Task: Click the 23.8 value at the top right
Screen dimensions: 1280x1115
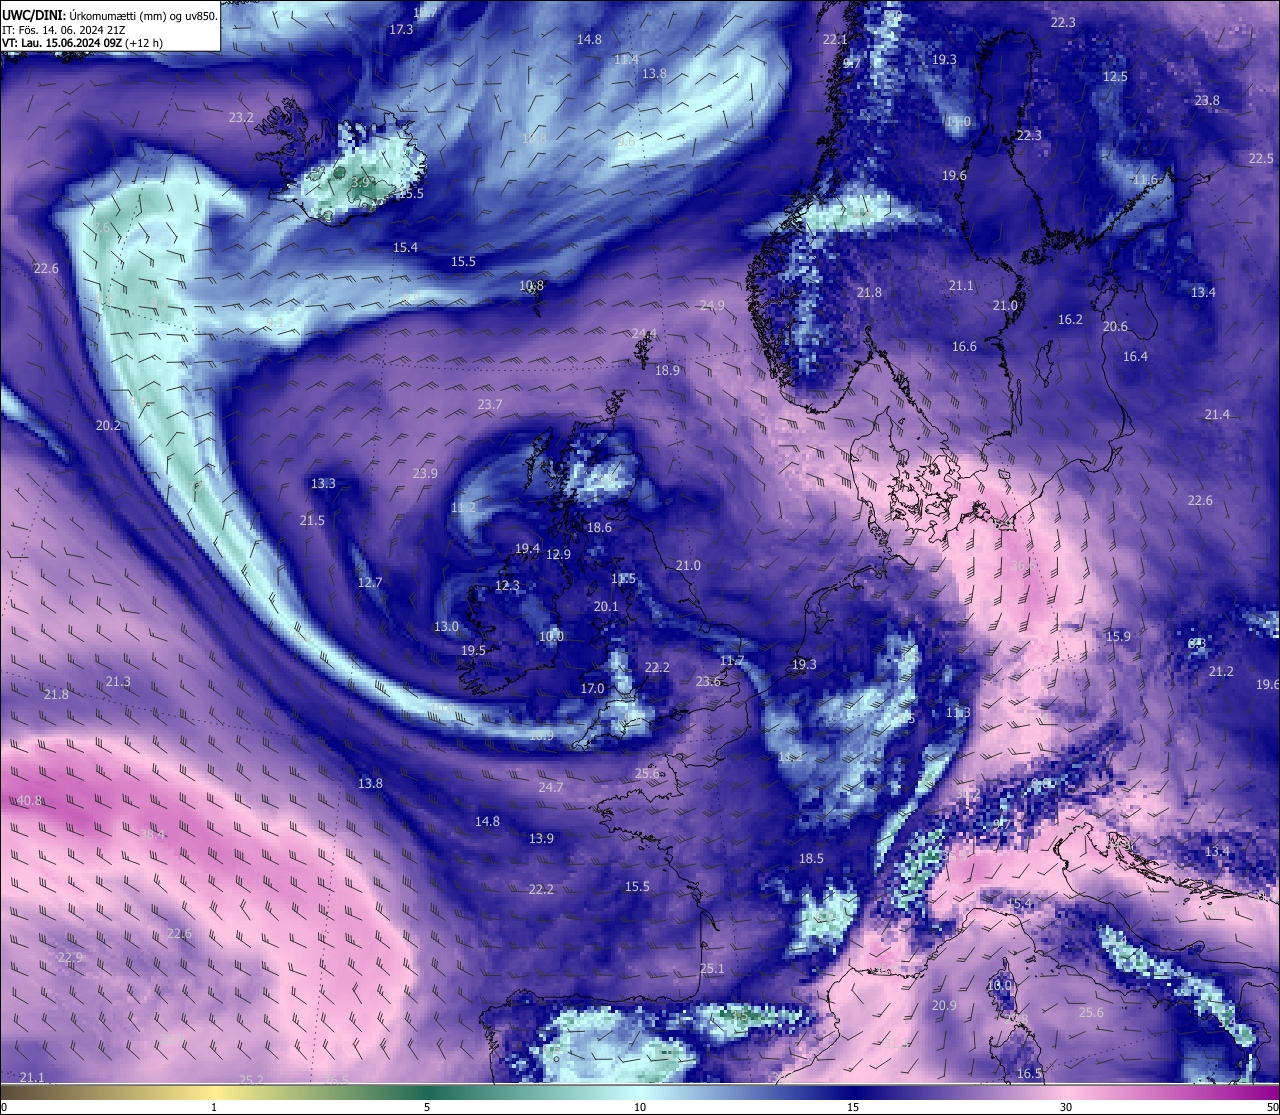Action: [1207, 101]
